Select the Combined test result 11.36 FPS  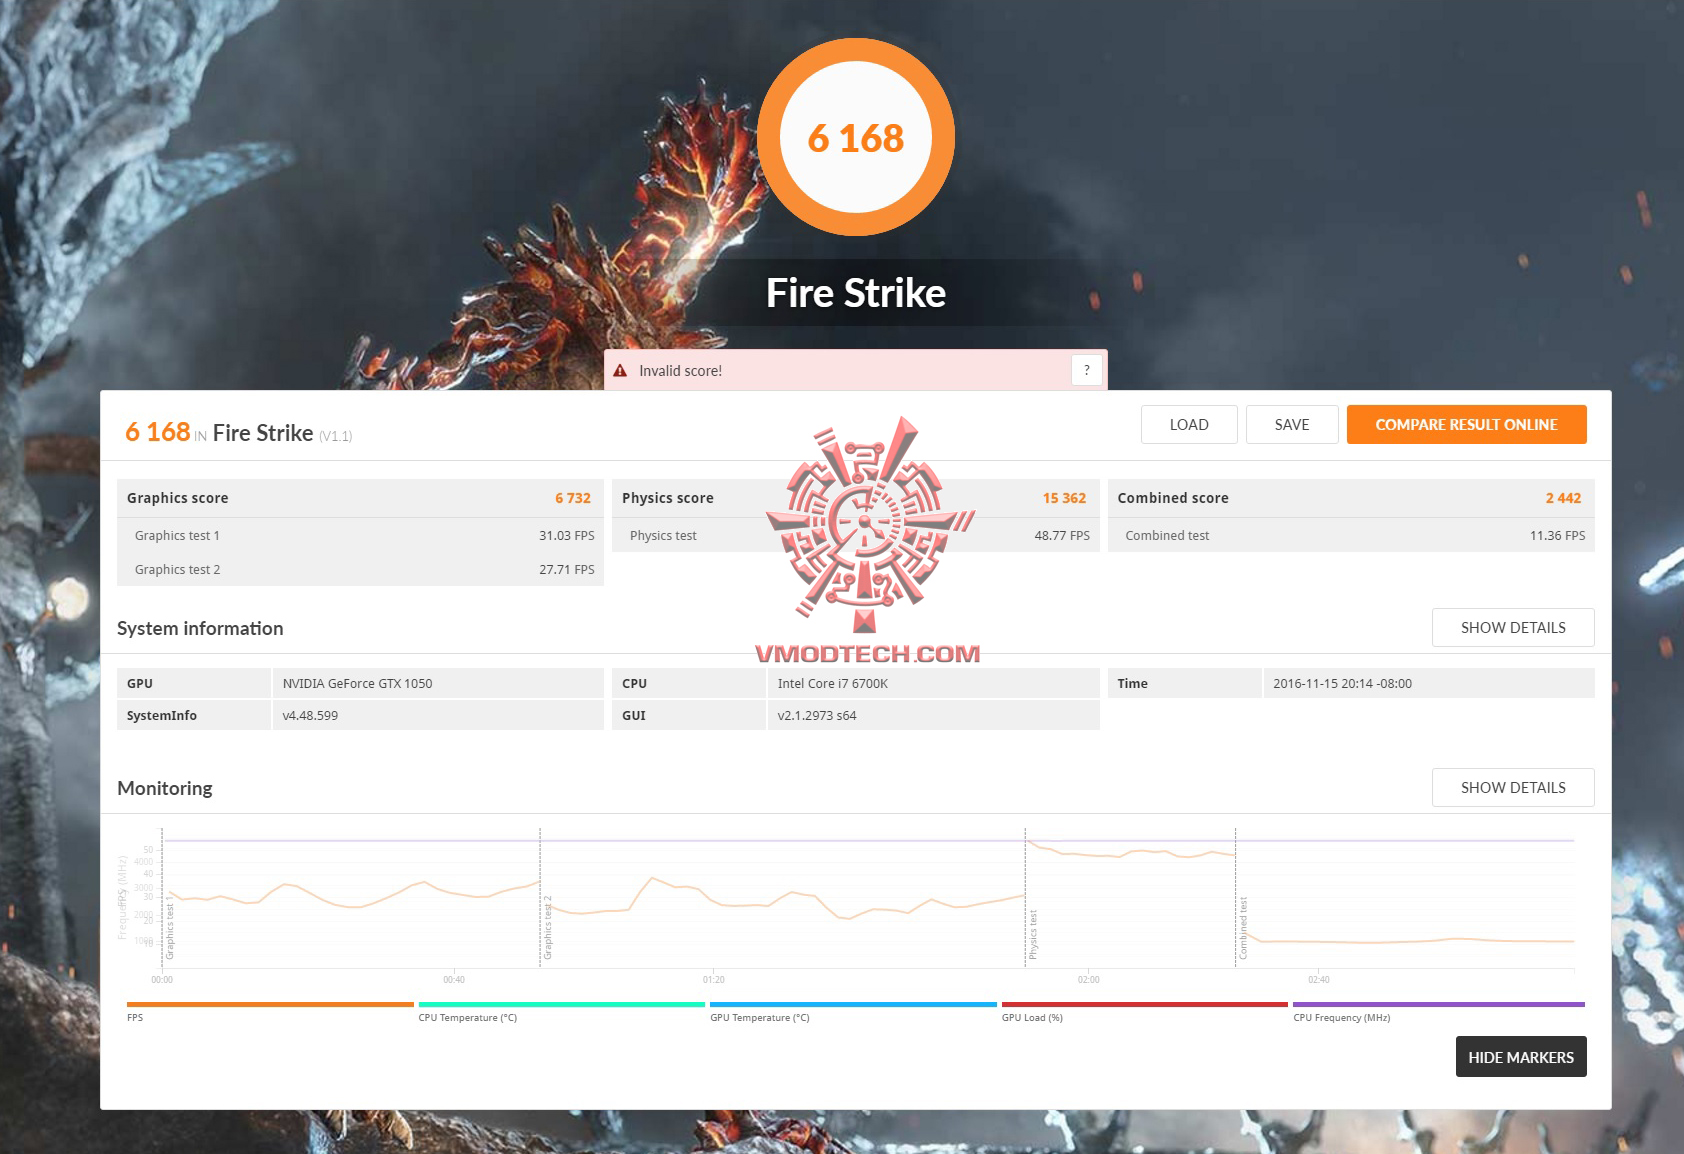[1557, 536]
